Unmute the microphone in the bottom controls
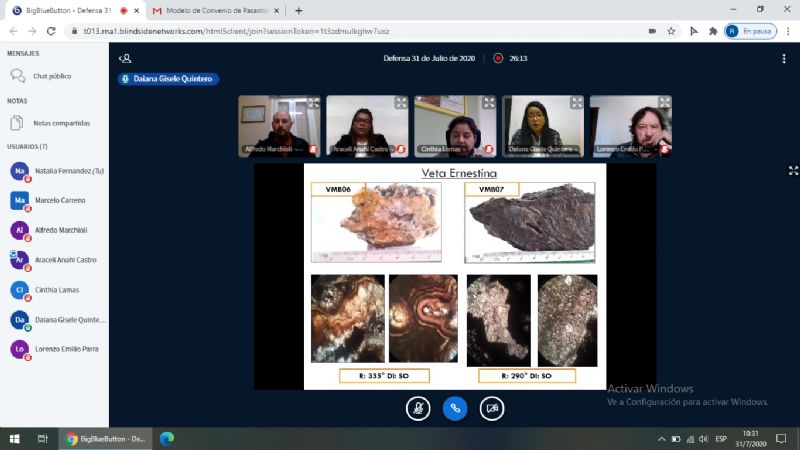 pos(418,408)
